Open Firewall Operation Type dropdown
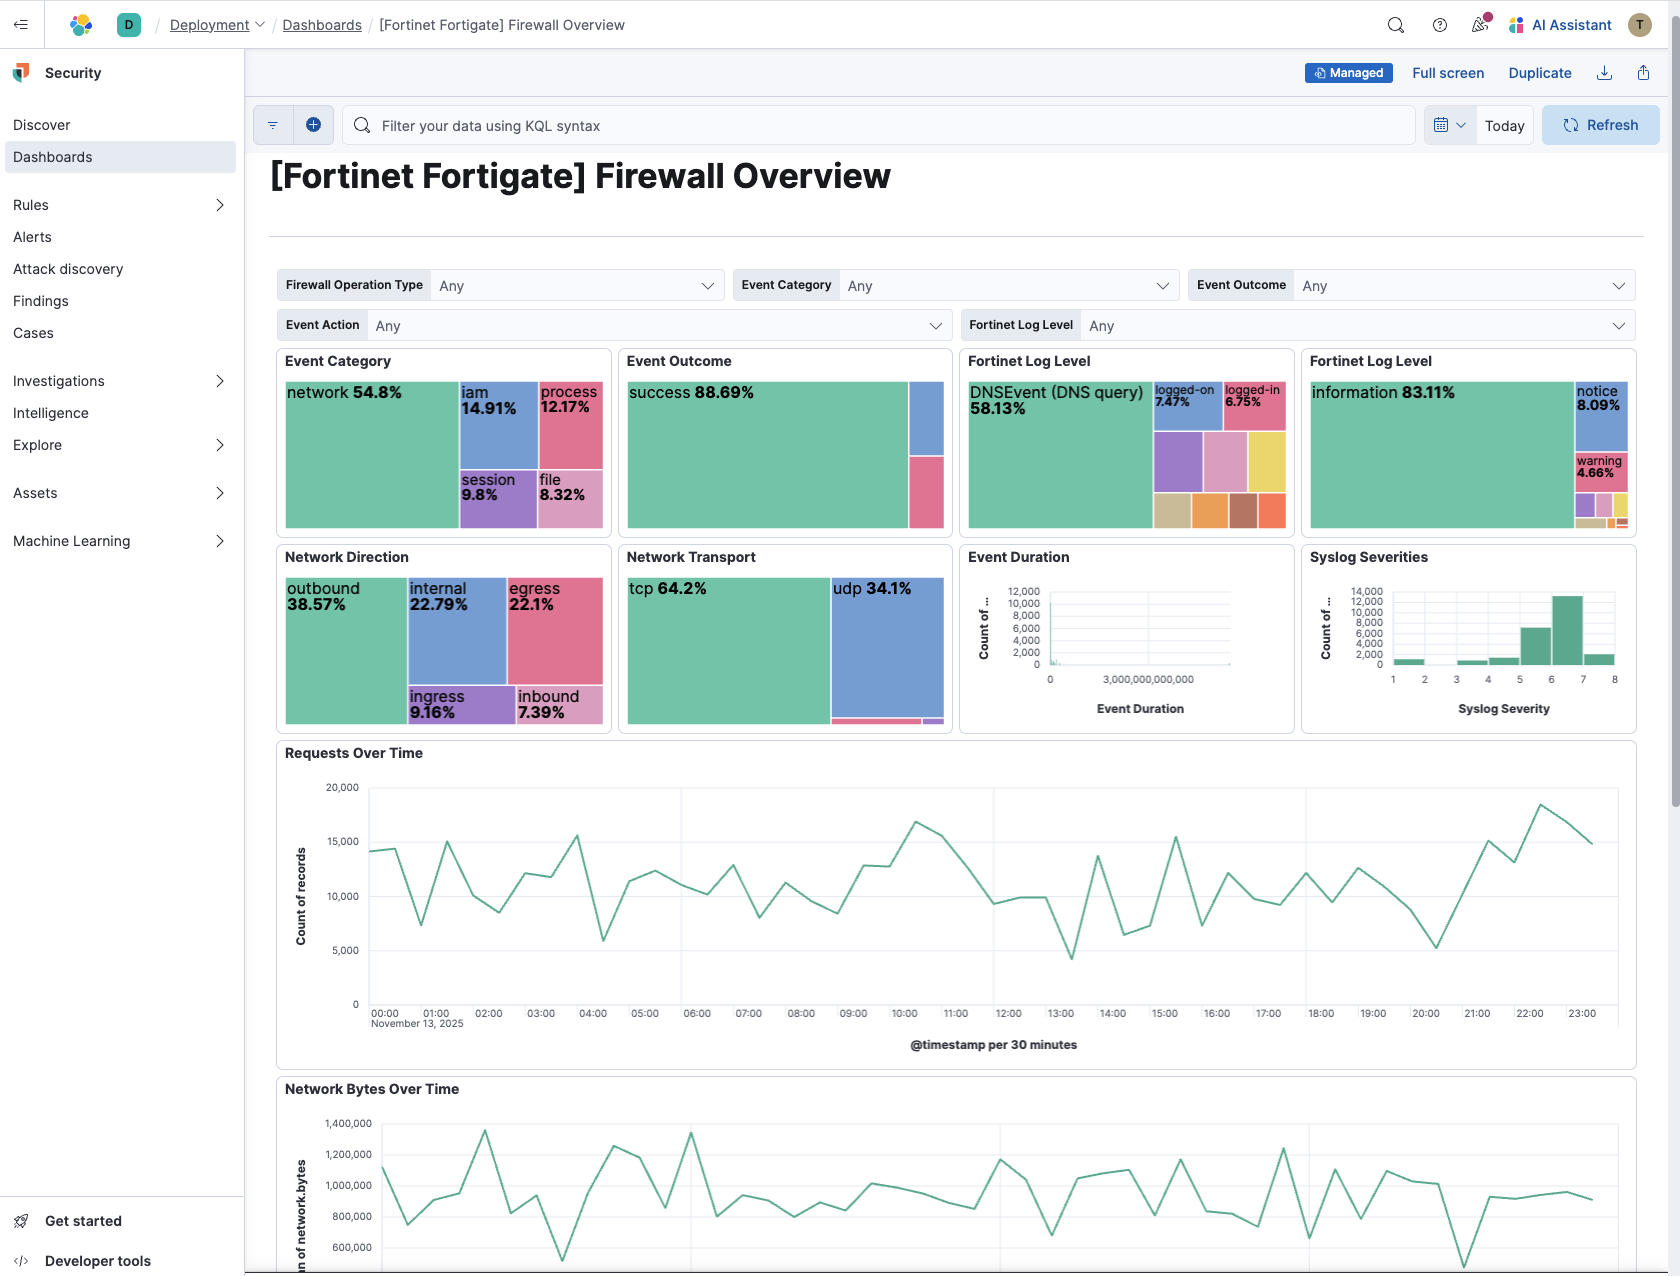 point(500,285)
